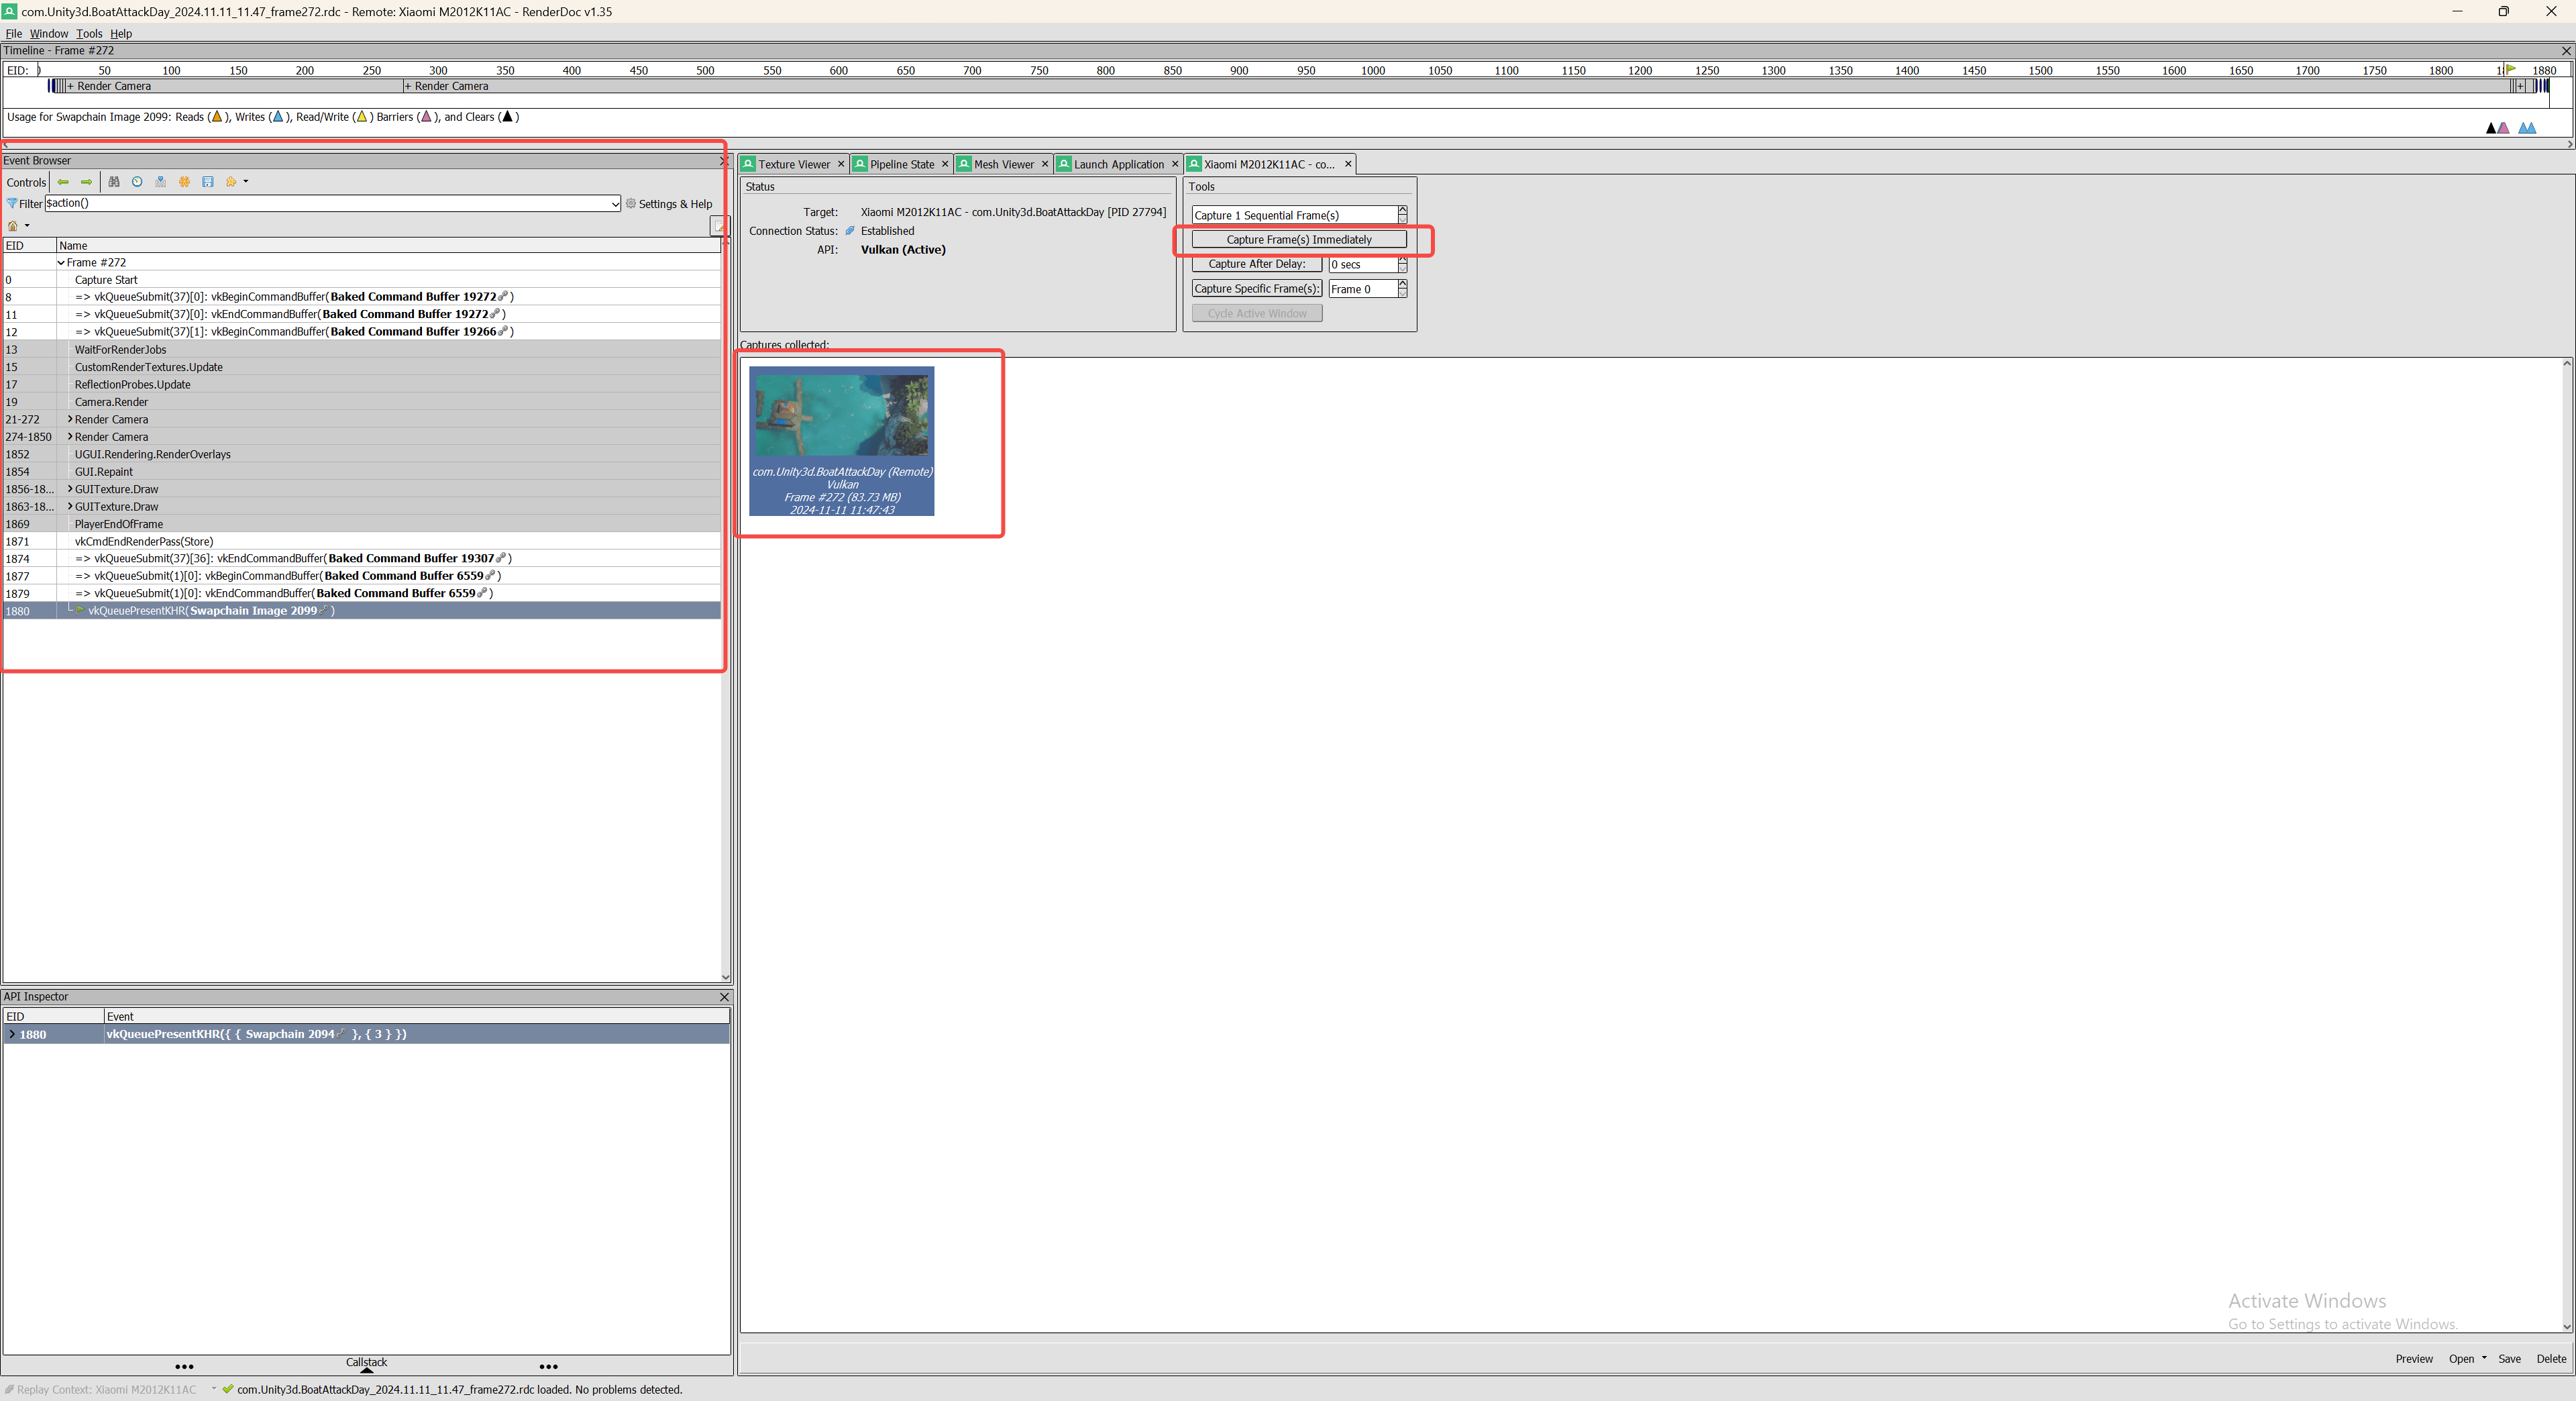
Task: Increase the sequential frames count stepper
Action: point(1402,210)
